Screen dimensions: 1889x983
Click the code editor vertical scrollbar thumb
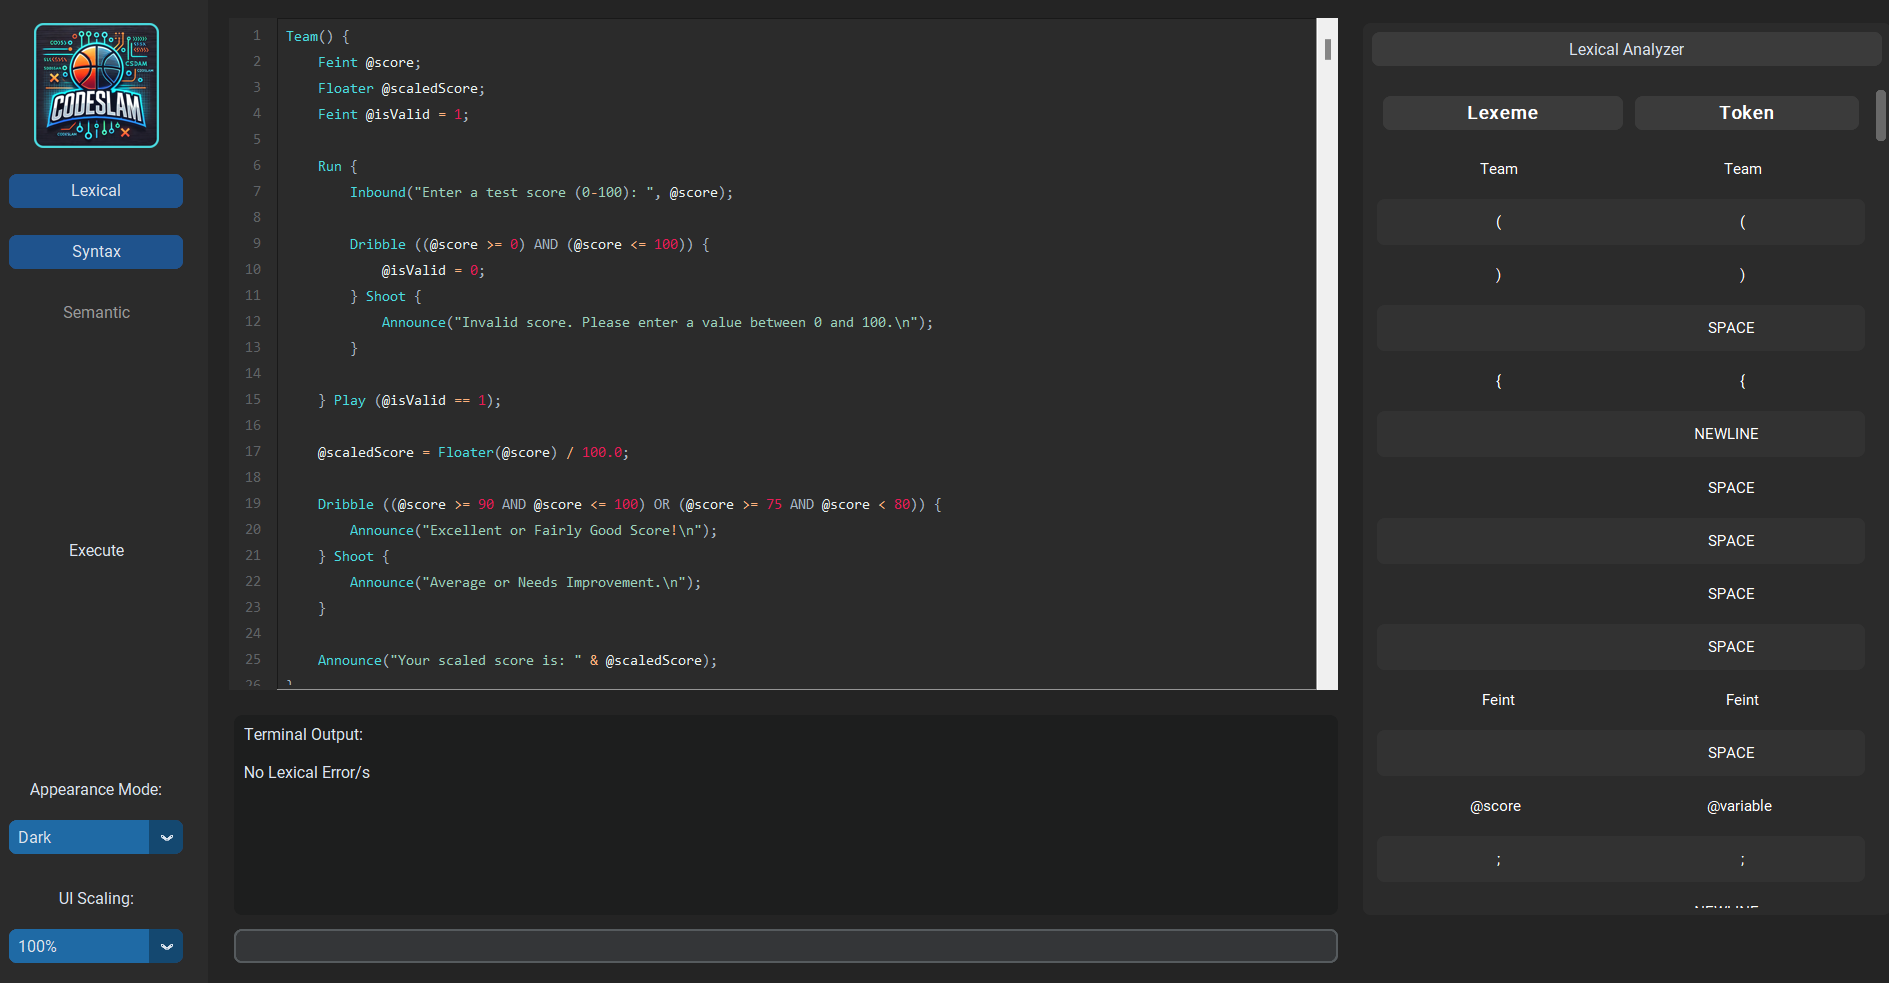point(1327,49)
